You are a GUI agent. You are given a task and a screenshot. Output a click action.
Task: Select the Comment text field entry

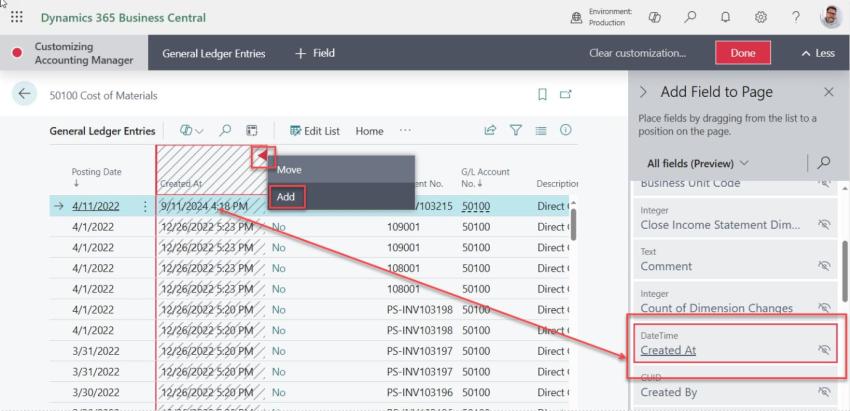[x=735, y=259]
